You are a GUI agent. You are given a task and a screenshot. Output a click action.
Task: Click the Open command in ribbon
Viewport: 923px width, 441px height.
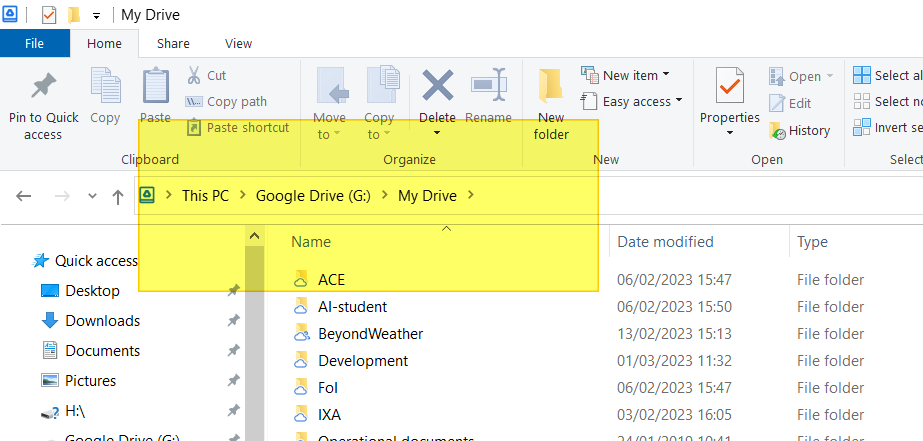(801, 77)
